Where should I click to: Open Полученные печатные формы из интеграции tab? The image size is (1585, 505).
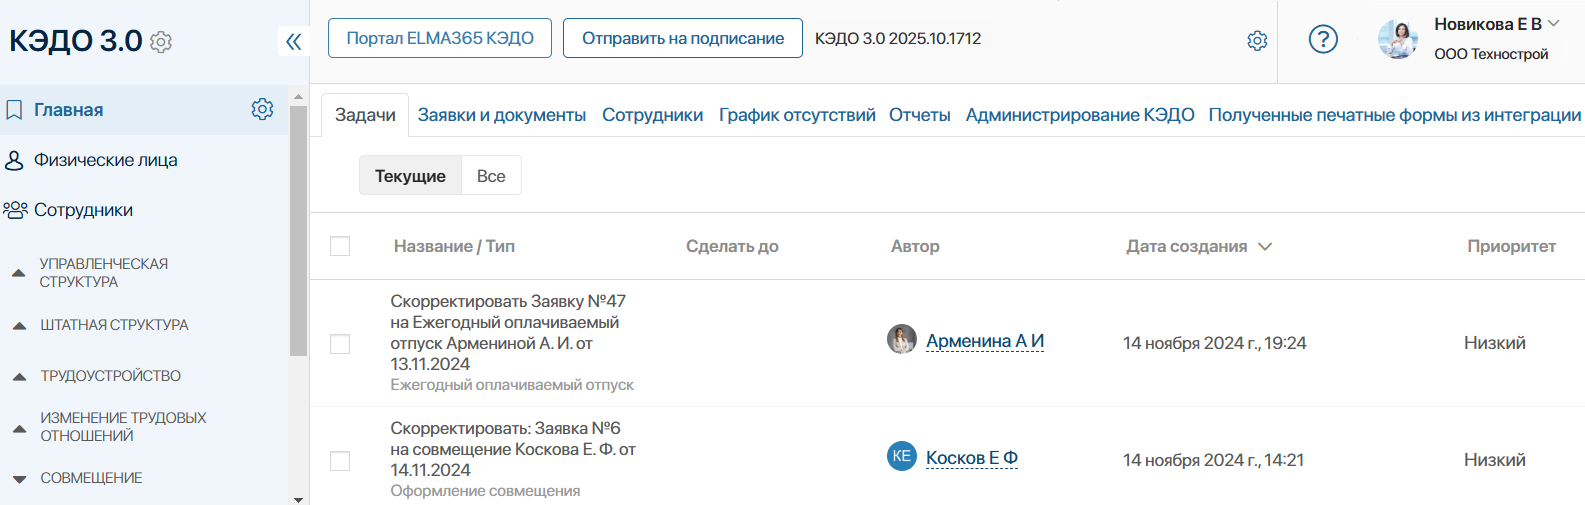pyautogui.click(x=1395, y=115)
